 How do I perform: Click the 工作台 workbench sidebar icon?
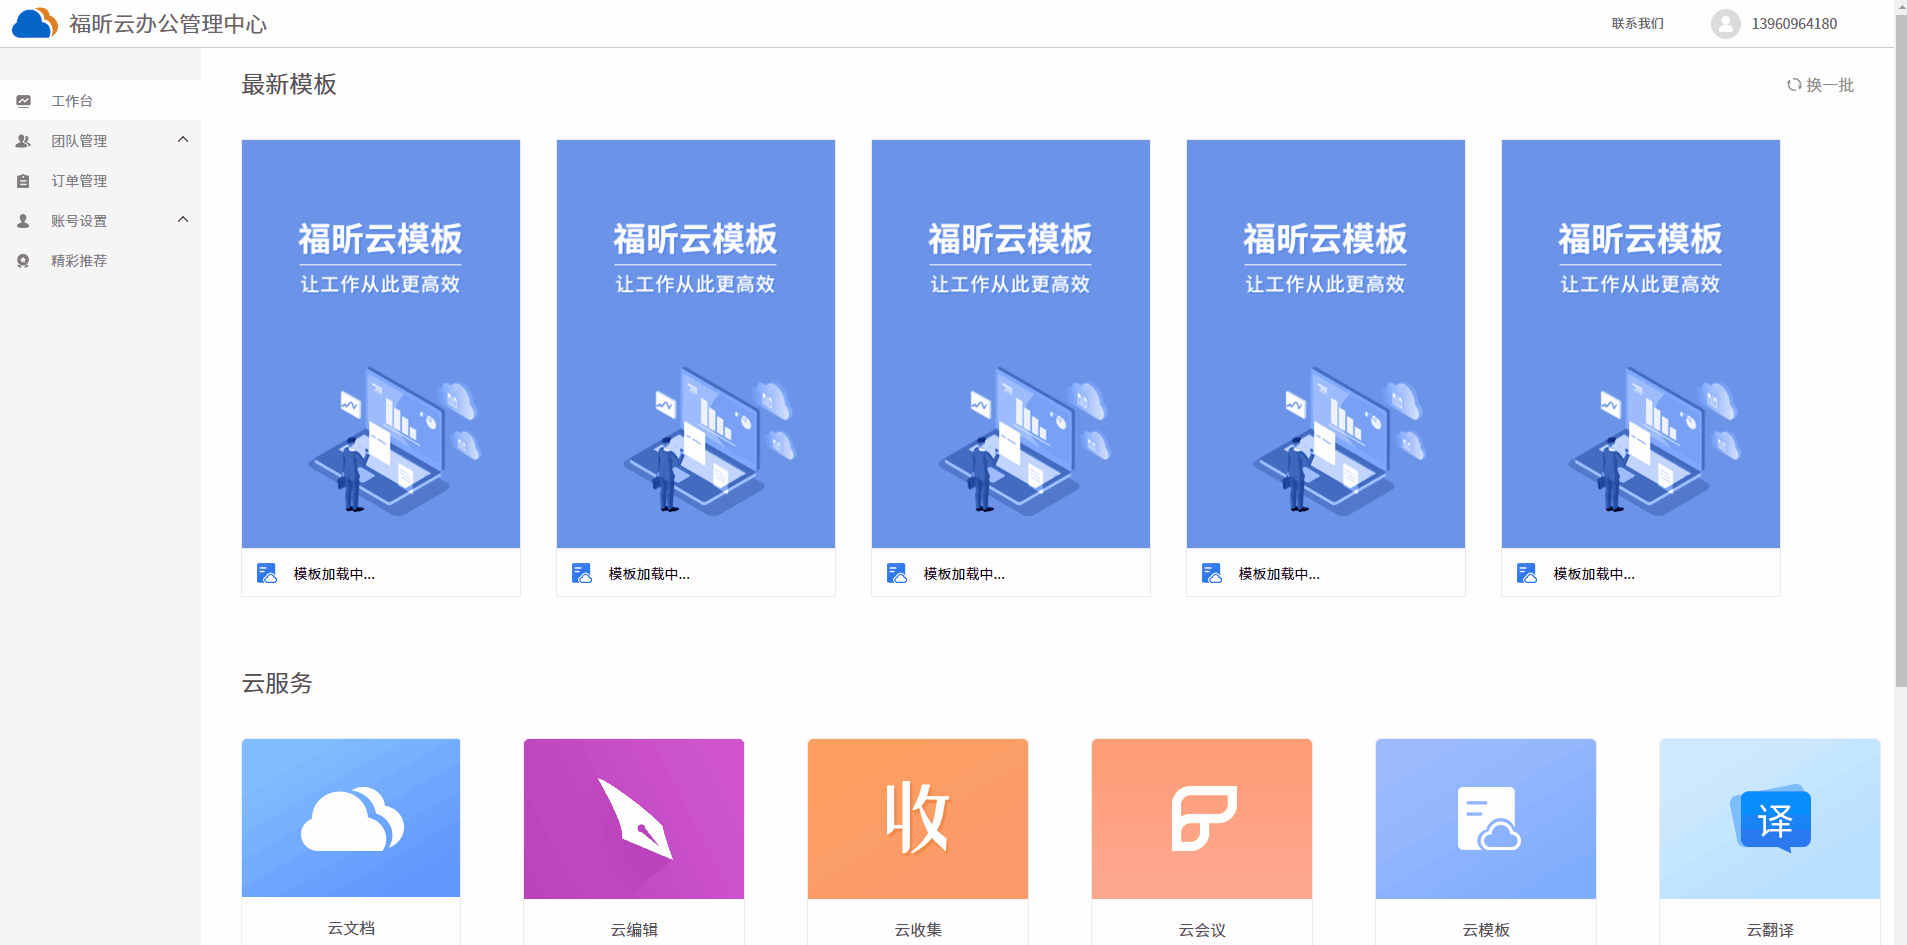tap(24, 100)
